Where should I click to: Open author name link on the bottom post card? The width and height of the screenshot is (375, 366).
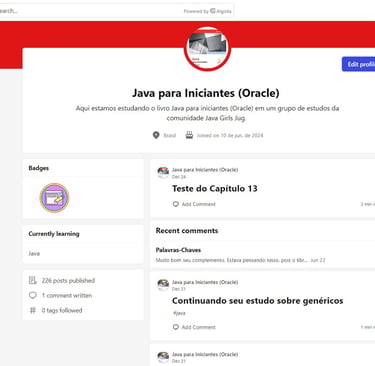point(205,354)
